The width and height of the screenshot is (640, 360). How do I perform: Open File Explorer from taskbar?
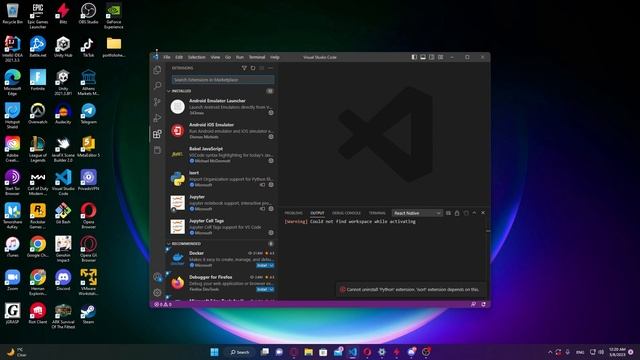click(309, 352)
